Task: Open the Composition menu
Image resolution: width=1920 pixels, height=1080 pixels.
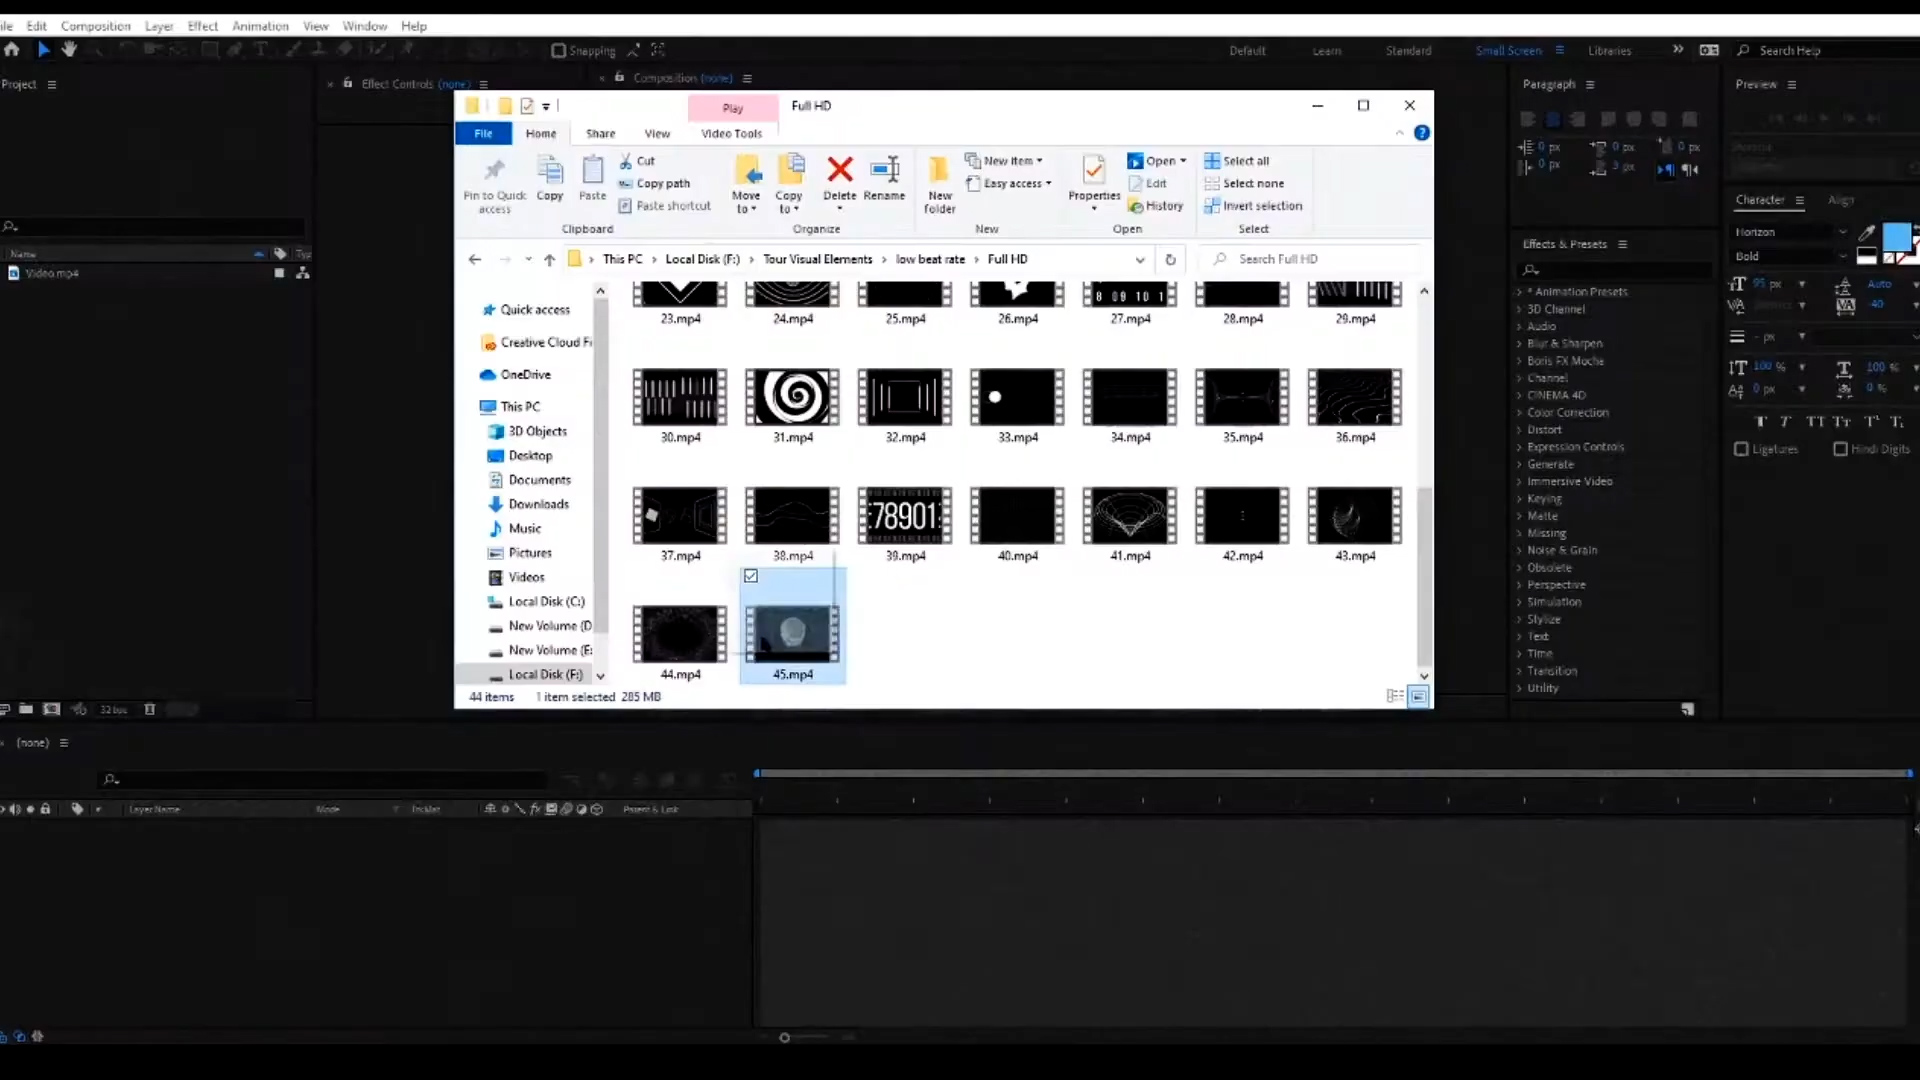Action: pyautogui.click(x=95, y=26)
